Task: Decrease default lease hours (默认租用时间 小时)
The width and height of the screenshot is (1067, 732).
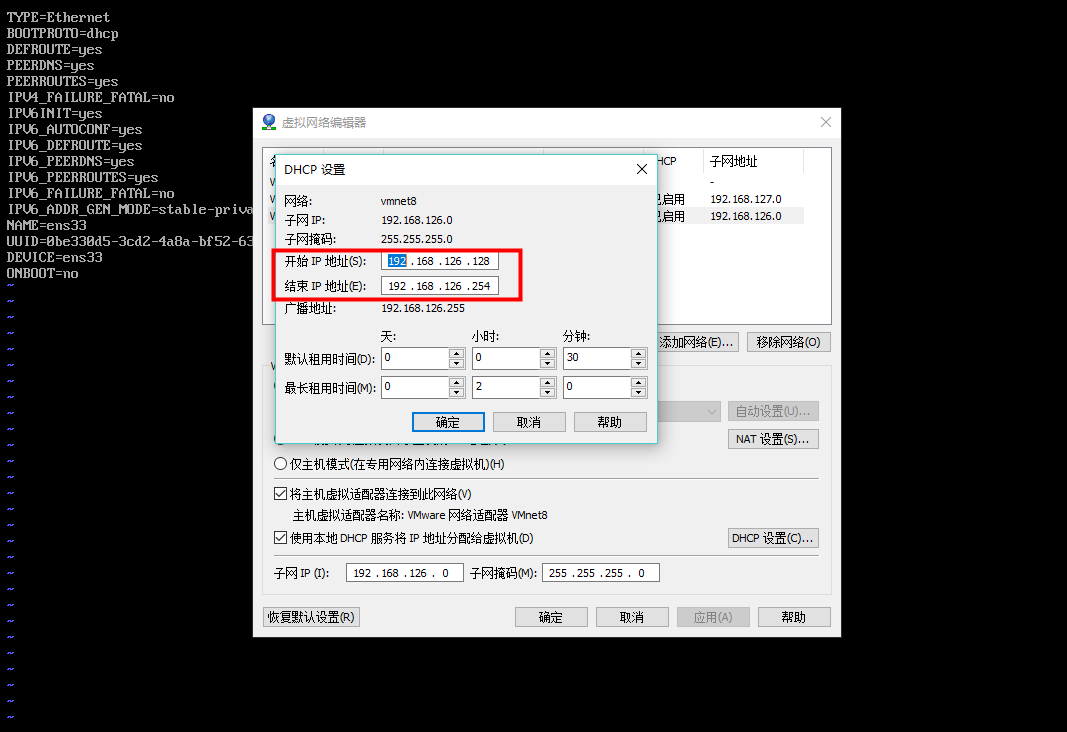Action: coord(547,363)
